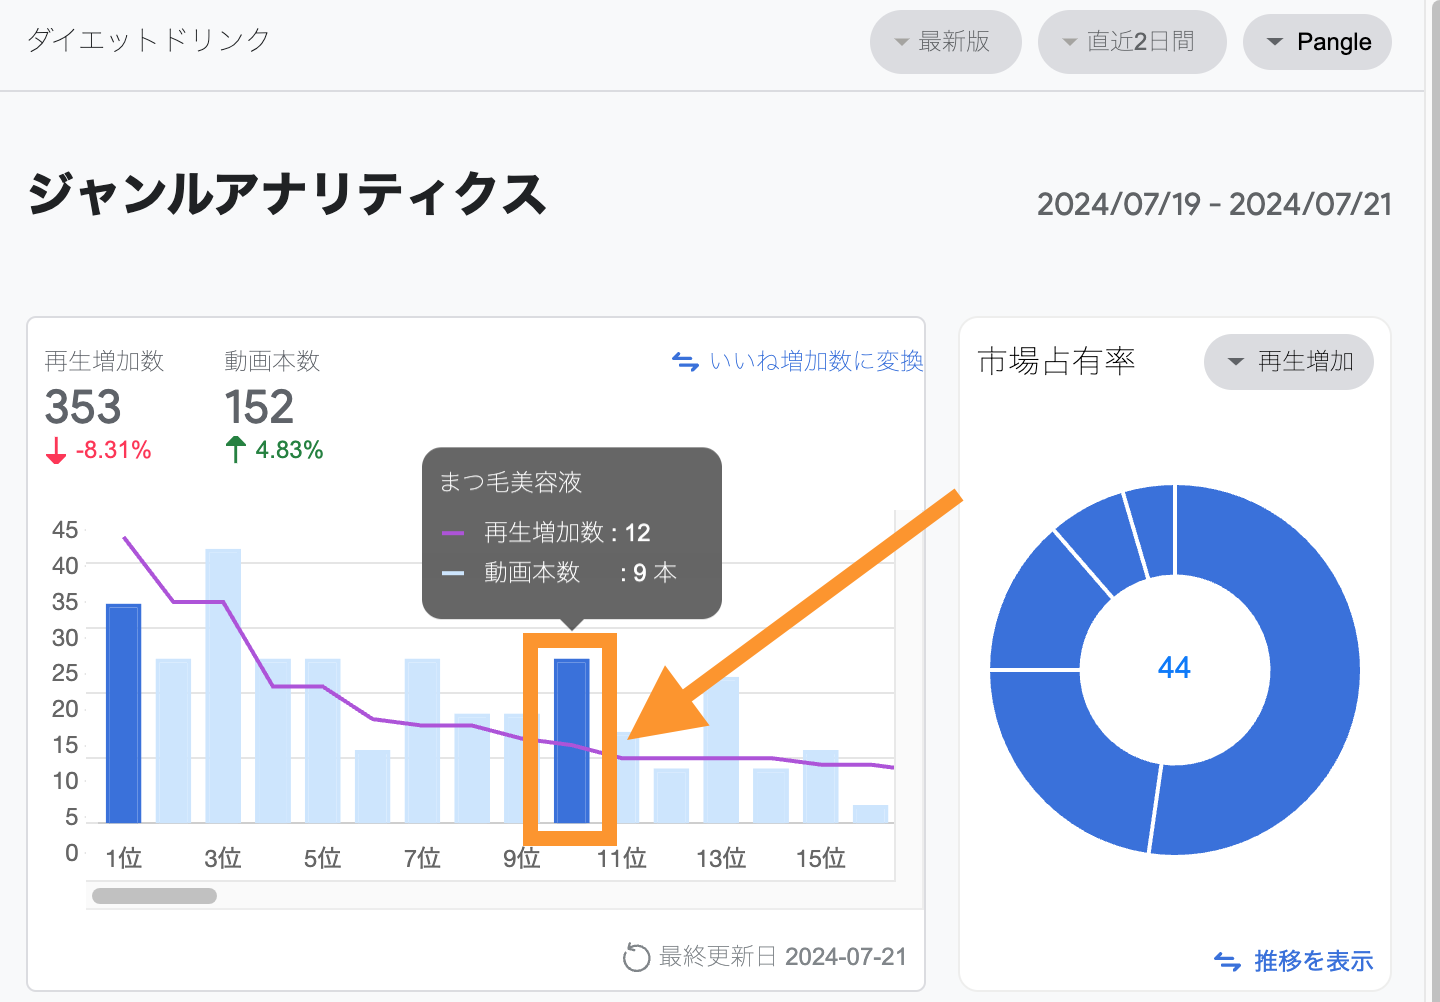Screen dimensions: 1440x1002
Task: Click the green up arrow by 4.83%
Action: (235, 450)
